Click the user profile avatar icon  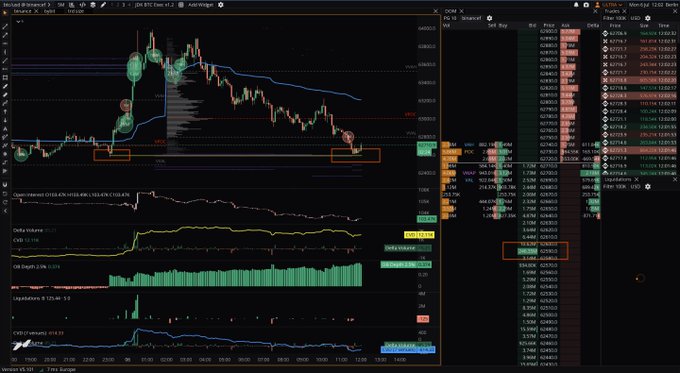pyautogui.click(x=597, y=4)
